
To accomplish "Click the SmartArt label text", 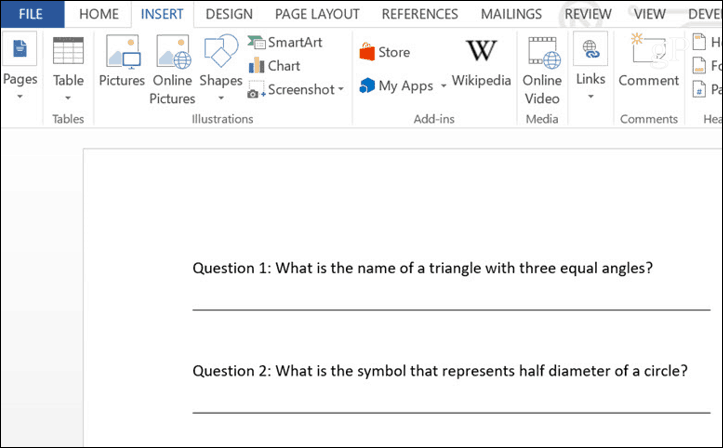I will pyautogui.click(x=295, y=42).
